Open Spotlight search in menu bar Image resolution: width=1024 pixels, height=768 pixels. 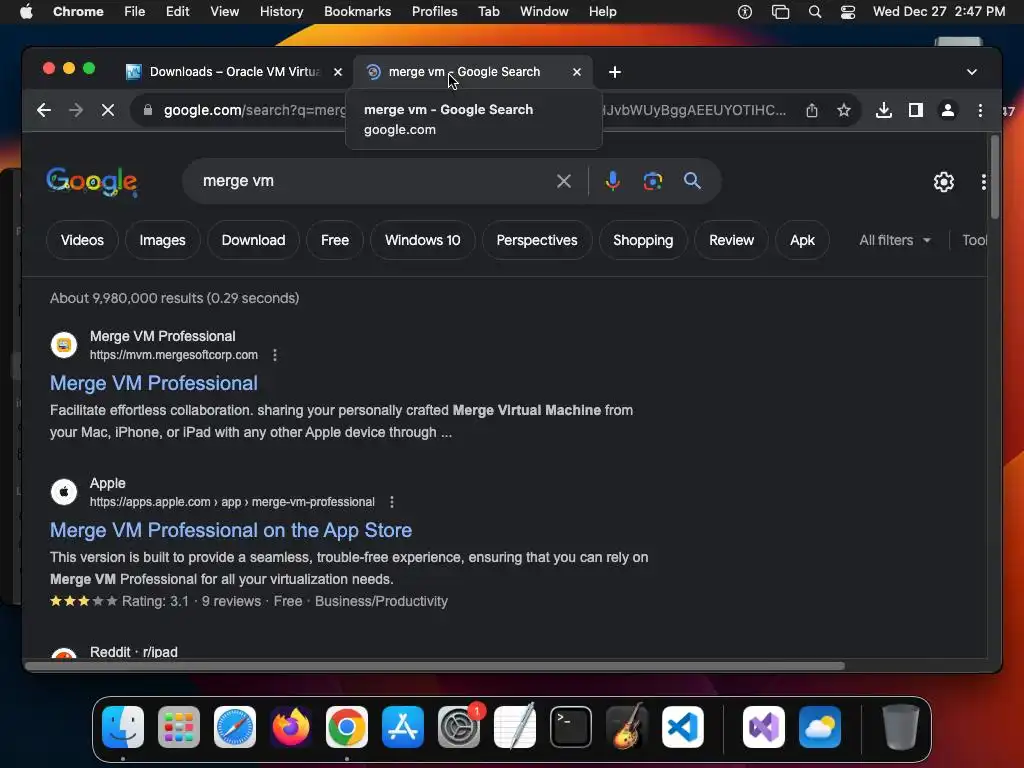click(x=814, y=12)
